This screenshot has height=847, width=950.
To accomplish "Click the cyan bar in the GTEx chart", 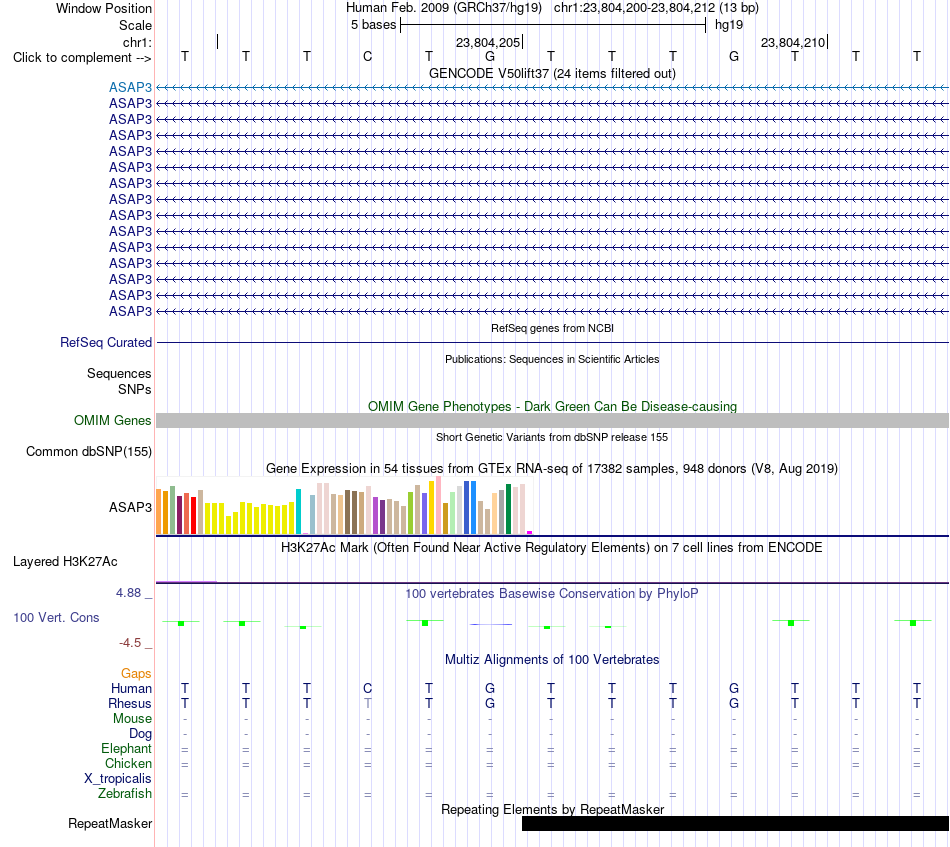I will (x=298, y=511).
